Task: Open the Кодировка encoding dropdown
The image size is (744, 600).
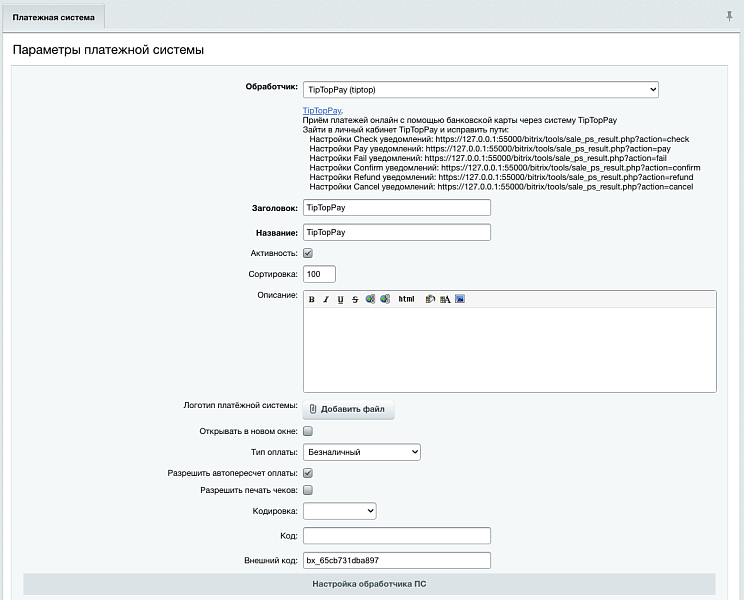Action: [339, 511]
